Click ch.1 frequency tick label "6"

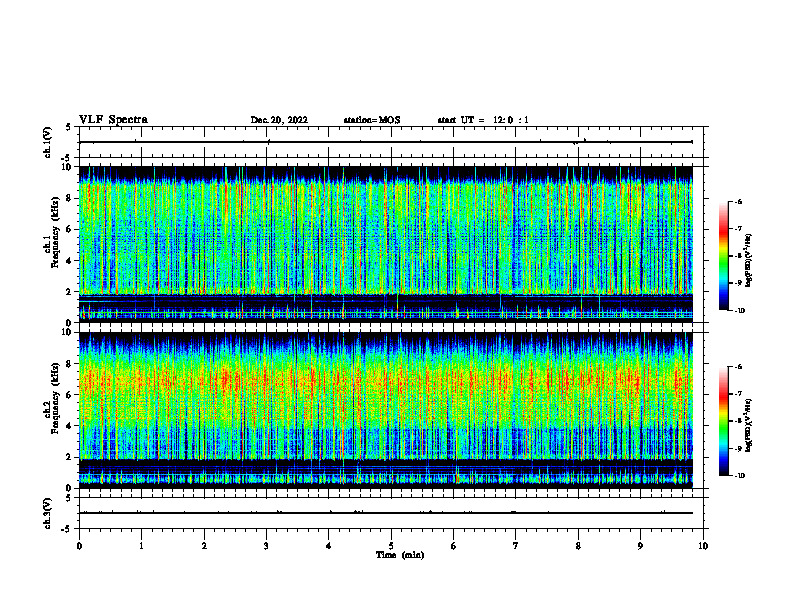[69, 229]
